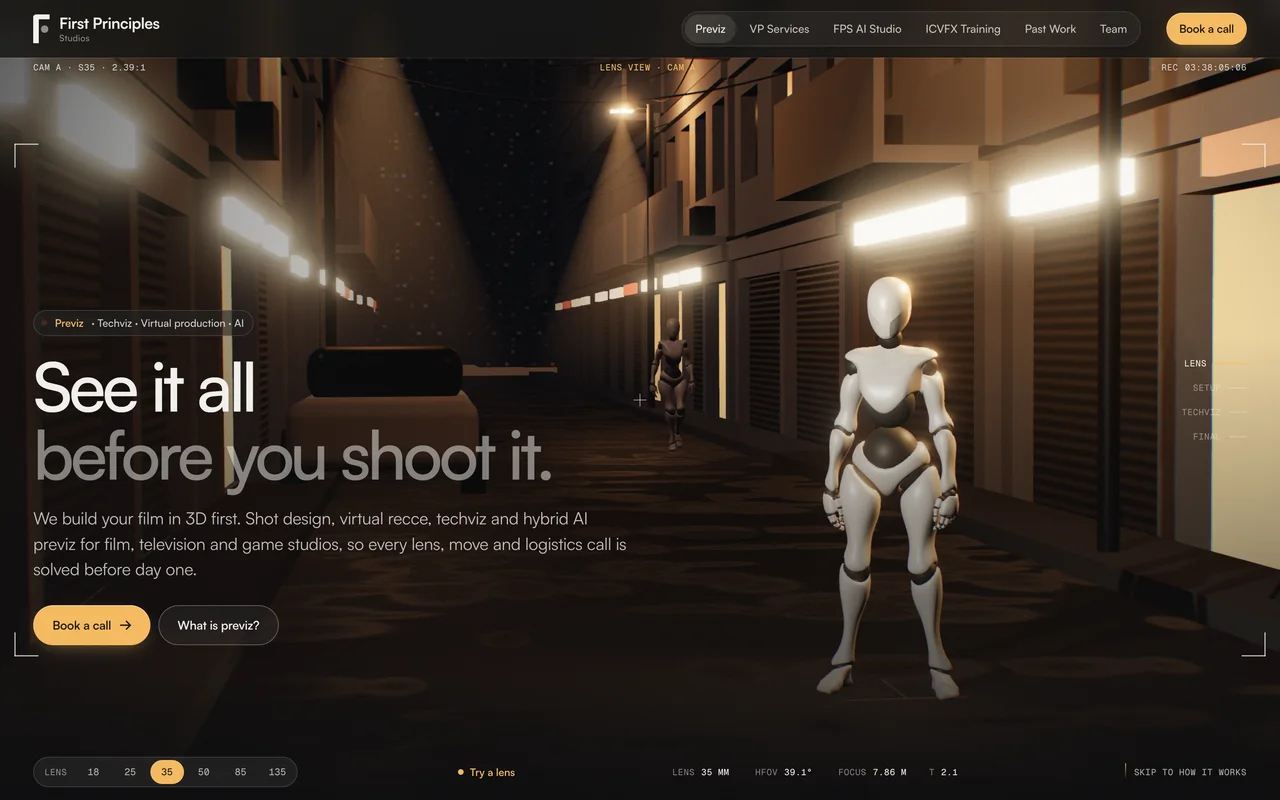Viewport: 1280px width, 800px height.
Task: Open the Team page
Action: [x=1113, y=29]
